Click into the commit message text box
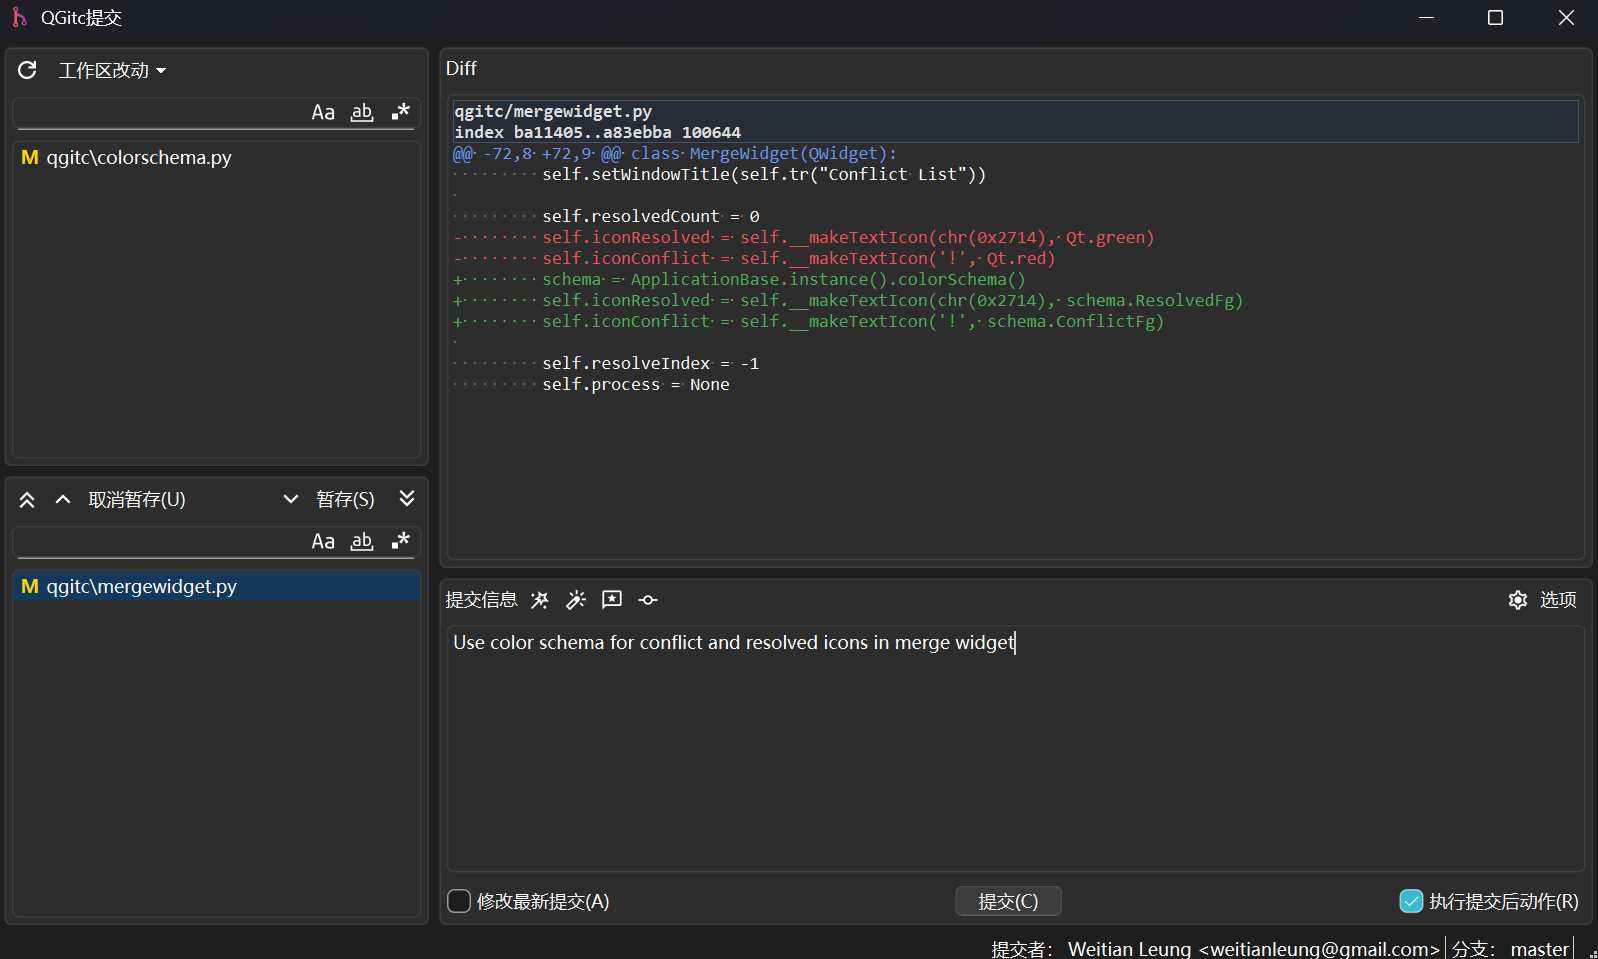1598x959 pixels. (1015, 750)
